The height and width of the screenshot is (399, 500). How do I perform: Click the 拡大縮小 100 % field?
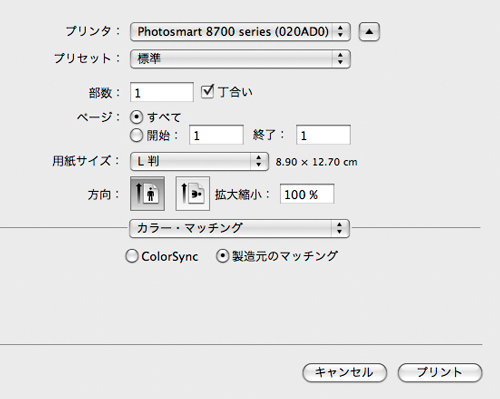coord(307,194)
